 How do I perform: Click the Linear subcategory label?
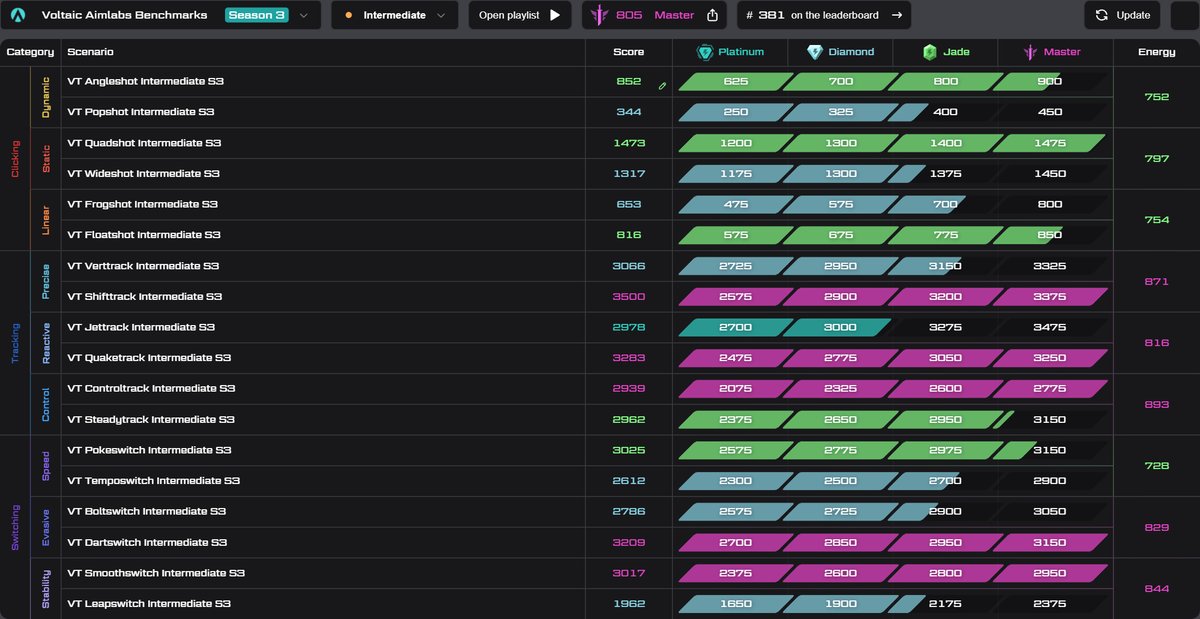click(x=46, y=220)
